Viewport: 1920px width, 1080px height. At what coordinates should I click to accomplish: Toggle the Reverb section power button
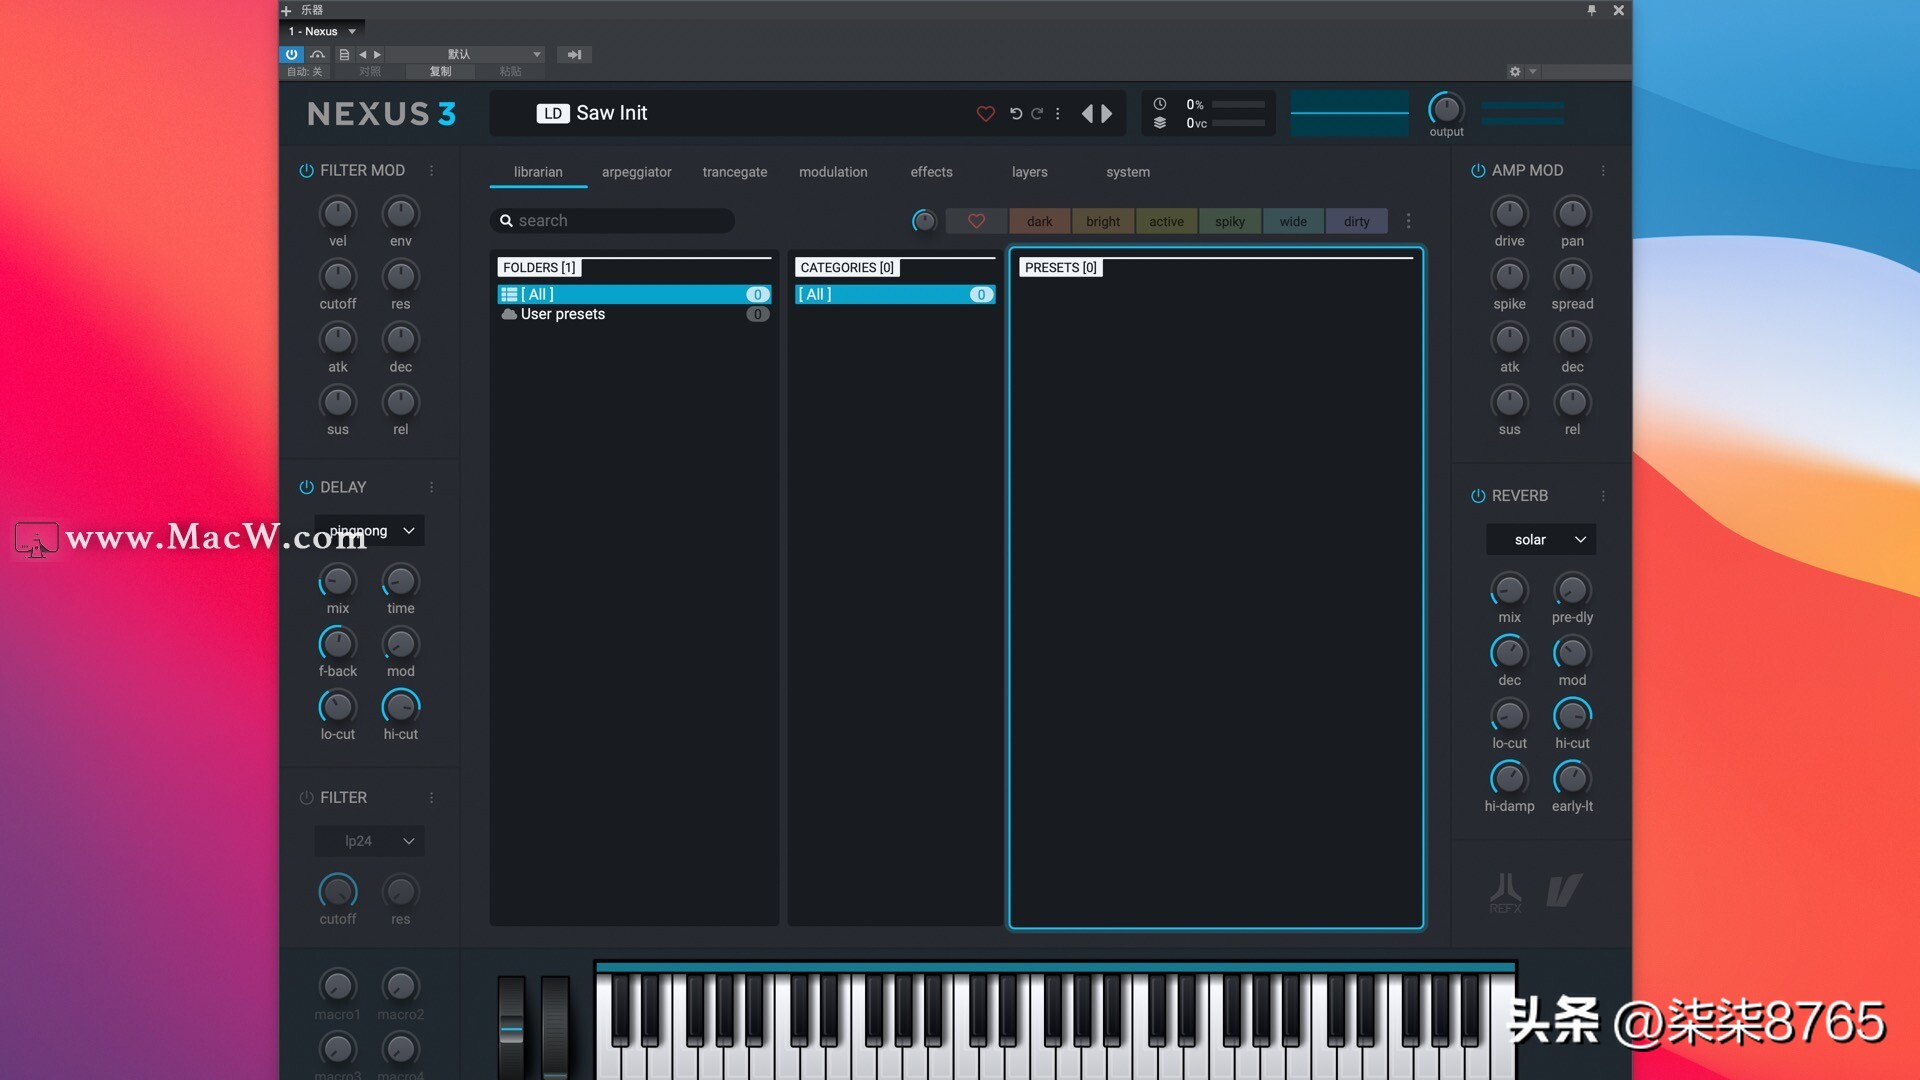pos(1477,495)
